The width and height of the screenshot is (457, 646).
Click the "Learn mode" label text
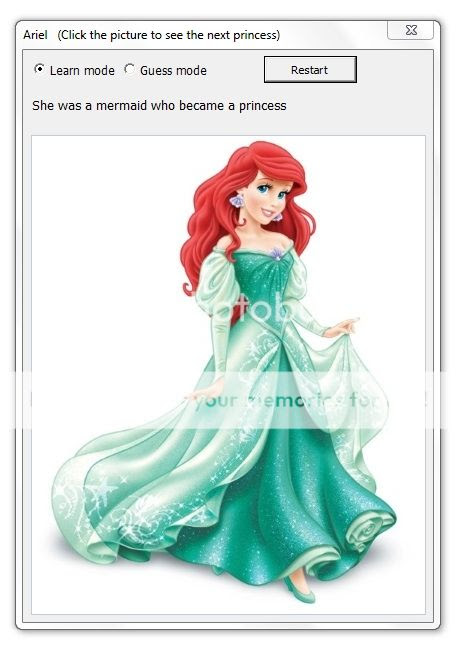[x=82, y=70]
